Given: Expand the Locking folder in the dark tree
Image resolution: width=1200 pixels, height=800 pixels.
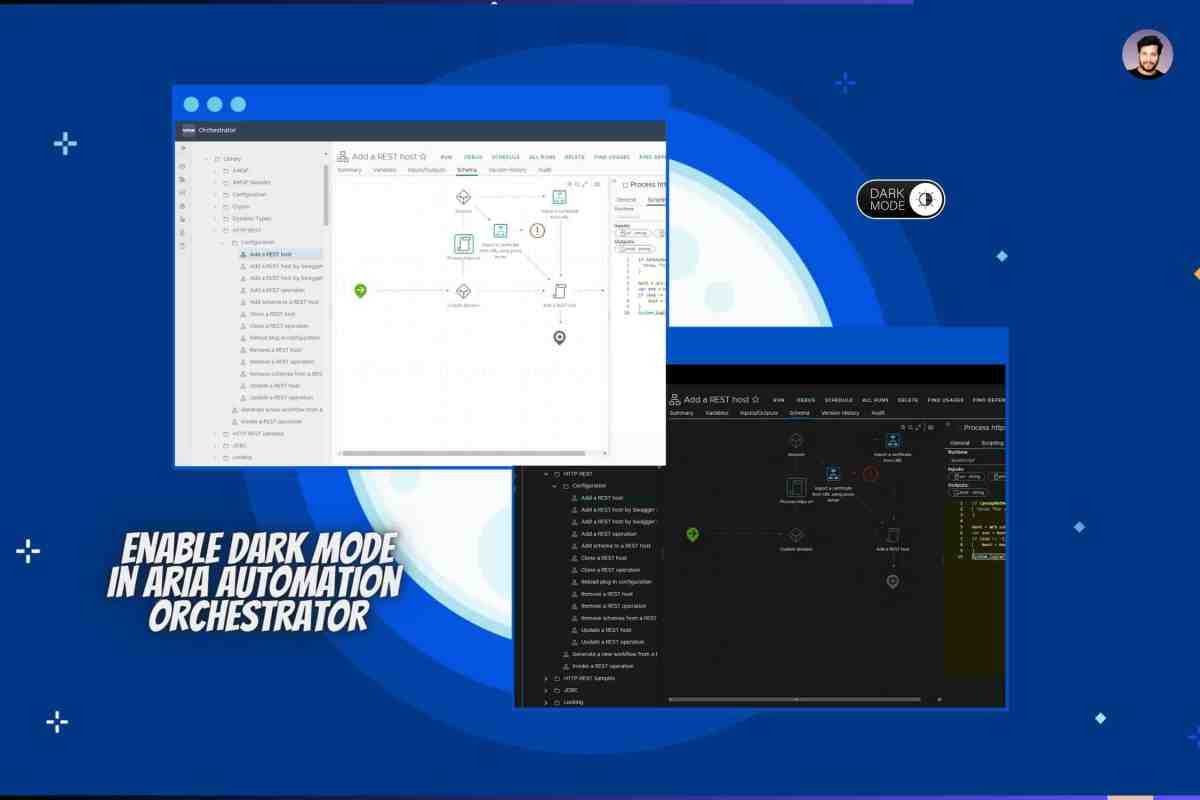Looking at the screenshot, I should 546,702.
